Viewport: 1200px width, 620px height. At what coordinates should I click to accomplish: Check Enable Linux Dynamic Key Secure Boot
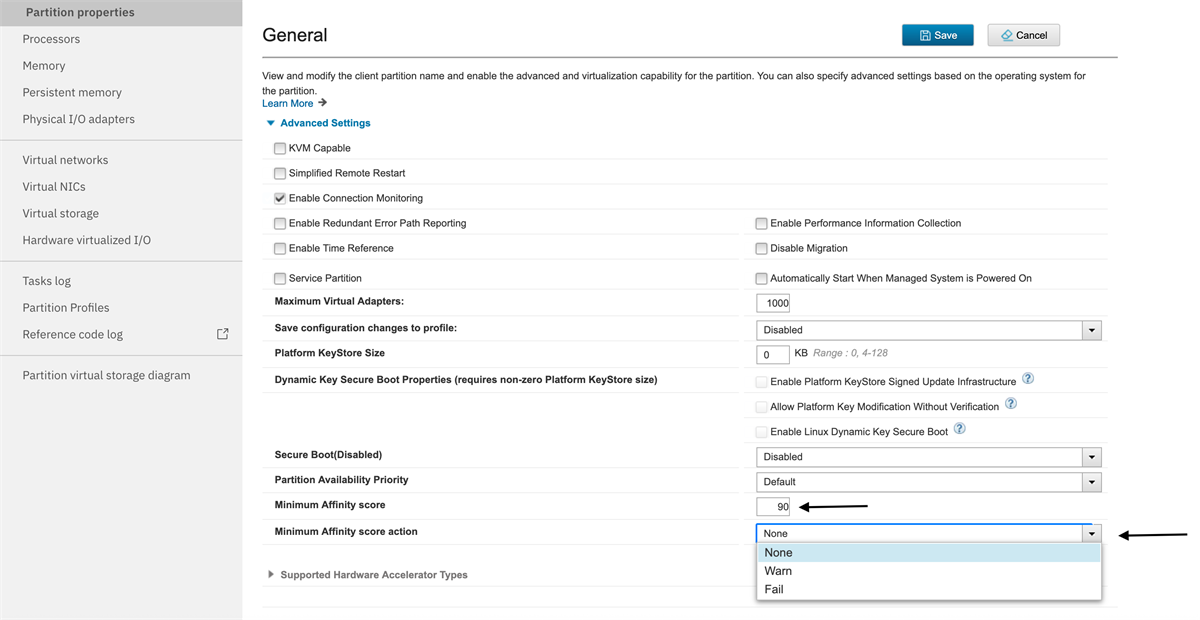(x=762, y=432)
